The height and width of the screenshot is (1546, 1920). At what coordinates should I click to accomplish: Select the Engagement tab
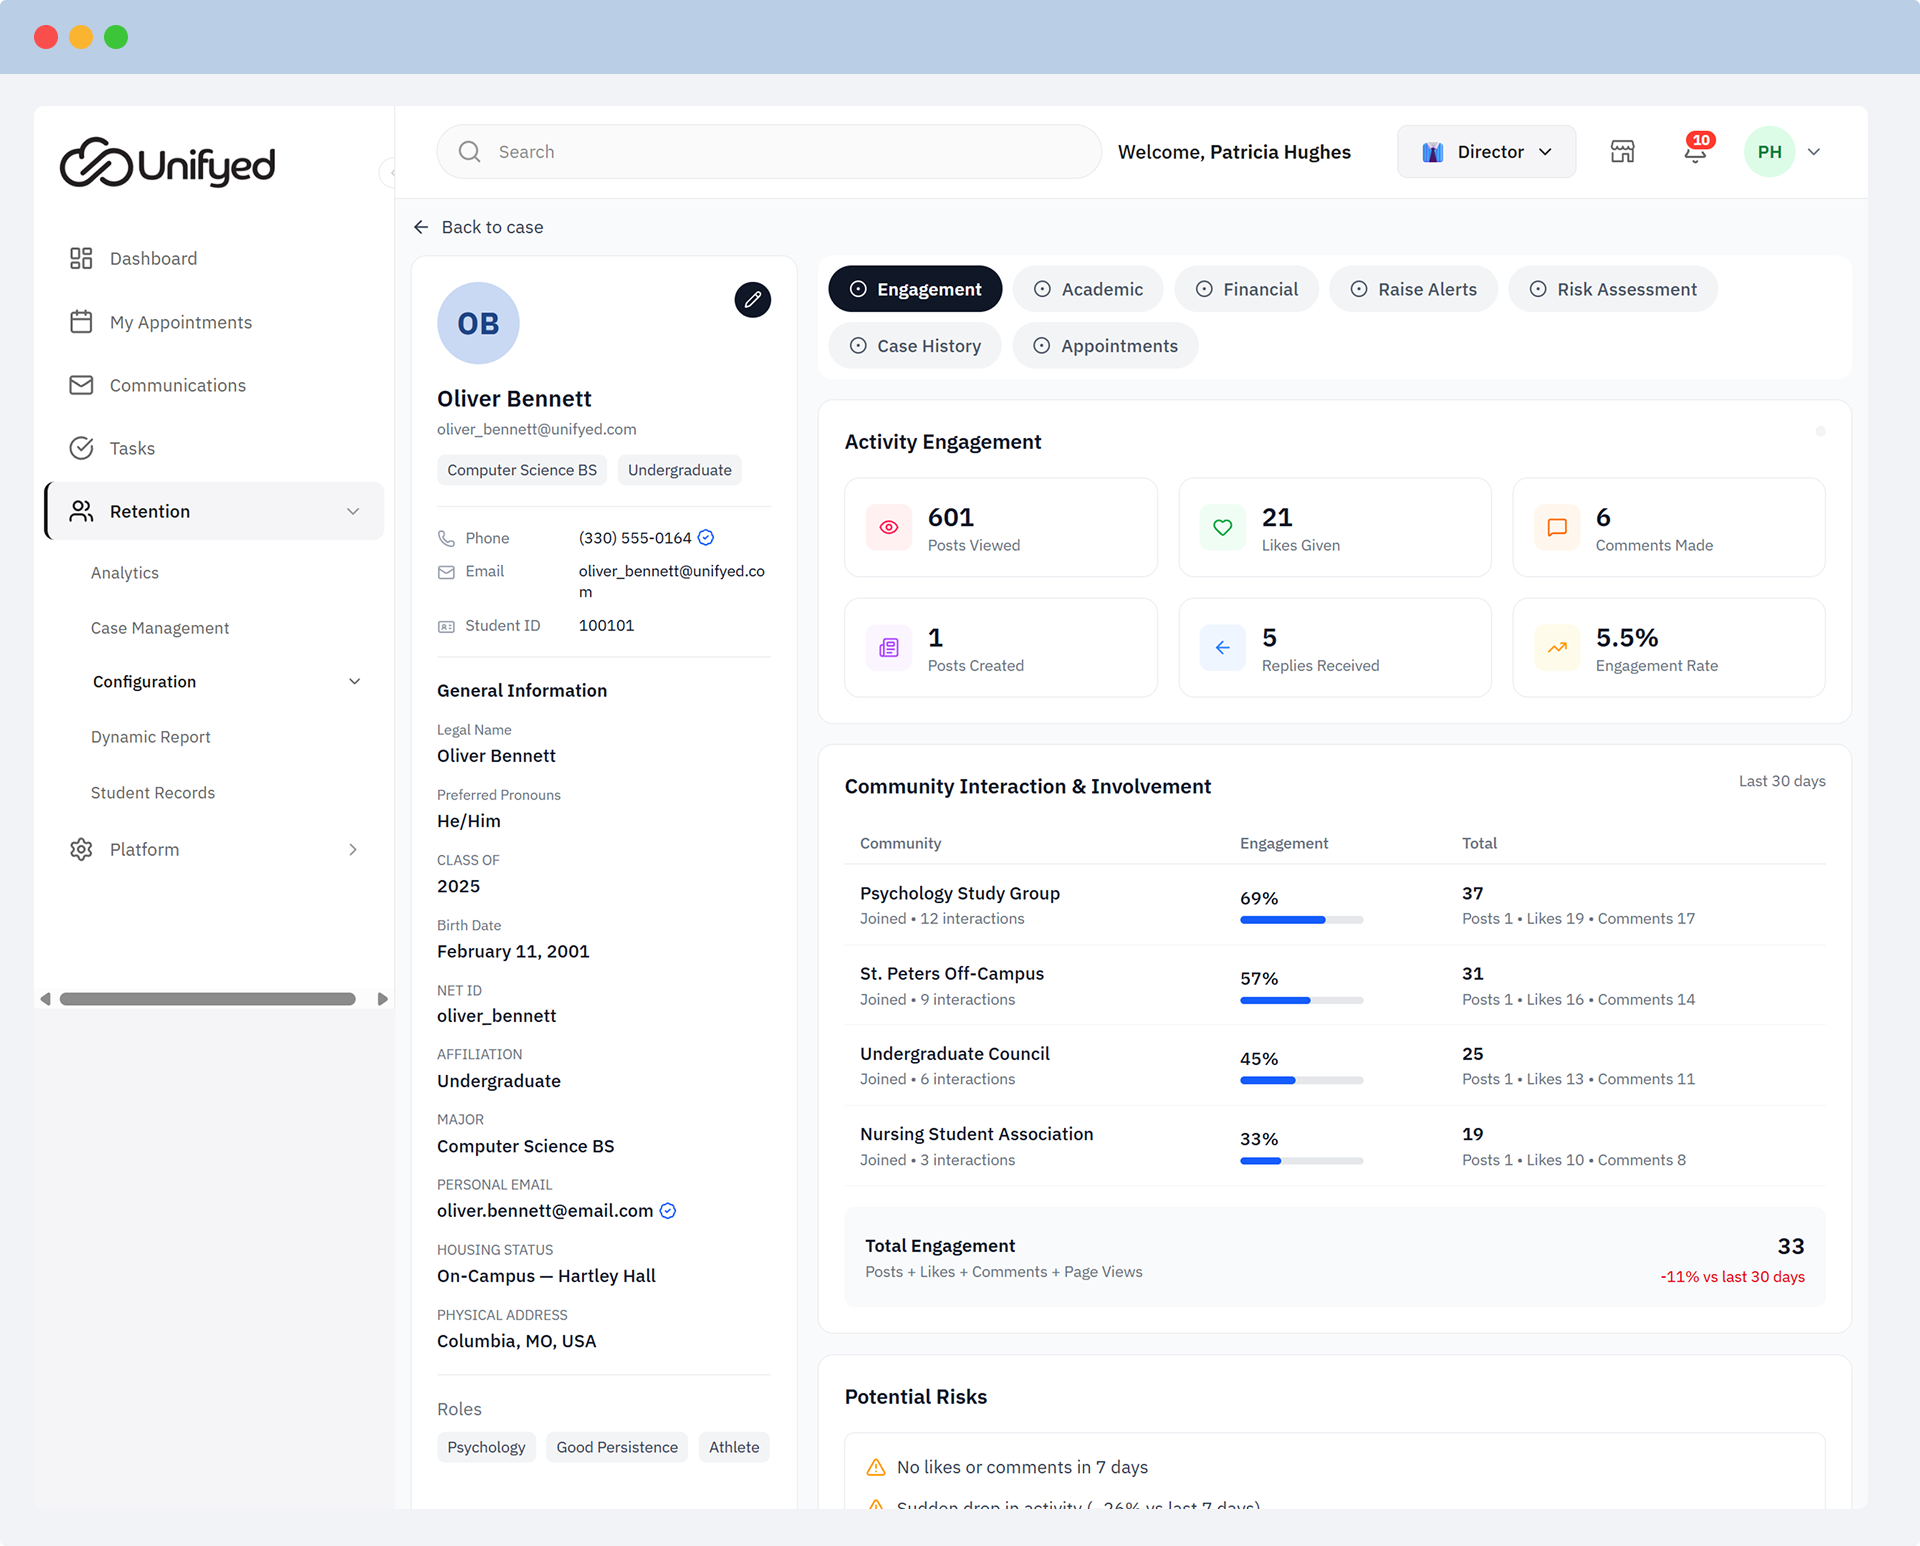915,289
